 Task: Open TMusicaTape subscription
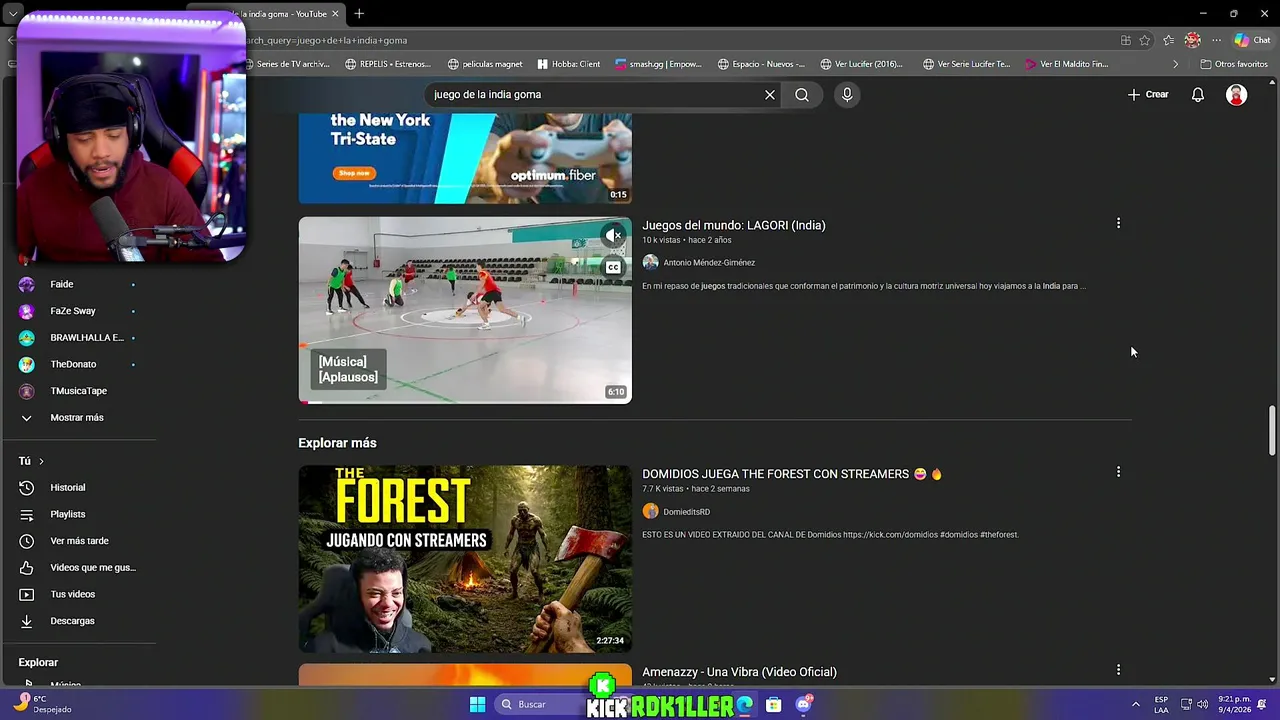(78, 391)
